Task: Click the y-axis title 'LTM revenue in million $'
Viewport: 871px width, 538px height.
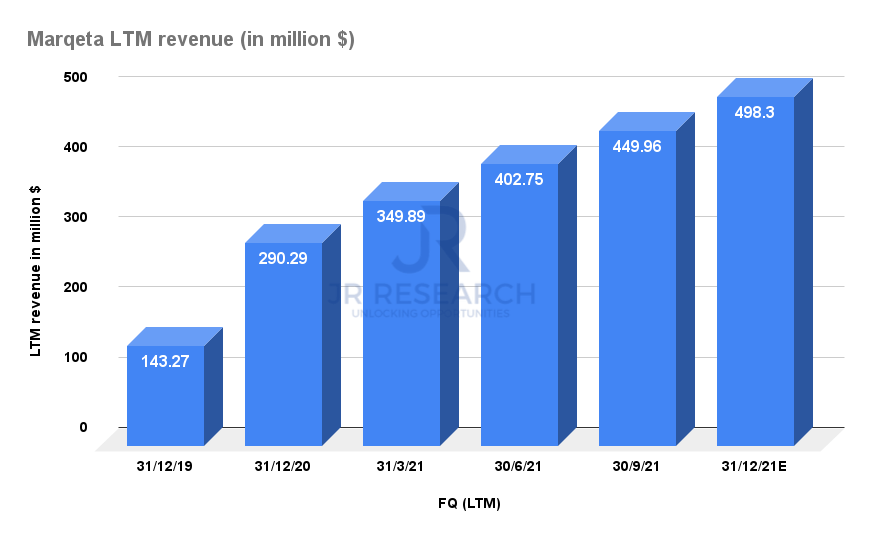Action: [x=35, y=271]
